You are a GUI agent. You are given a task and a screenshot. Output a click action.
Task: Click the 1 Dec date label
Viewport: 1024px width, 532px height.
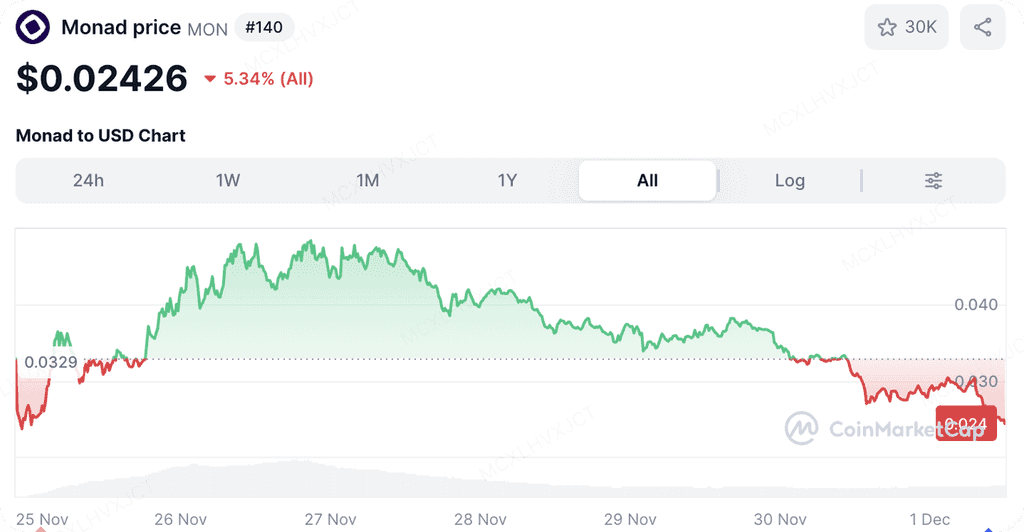[930, 520]
